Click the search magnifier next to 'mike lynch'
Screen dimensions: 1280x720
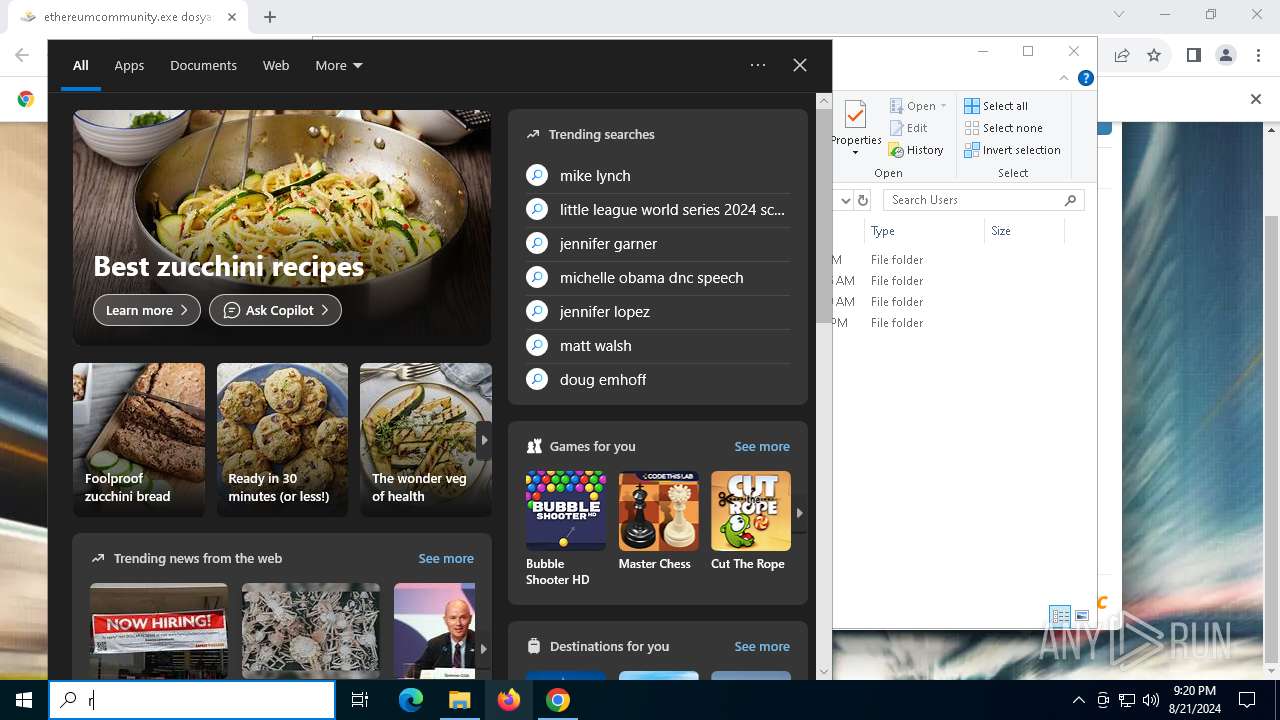[x=537, y=175]
